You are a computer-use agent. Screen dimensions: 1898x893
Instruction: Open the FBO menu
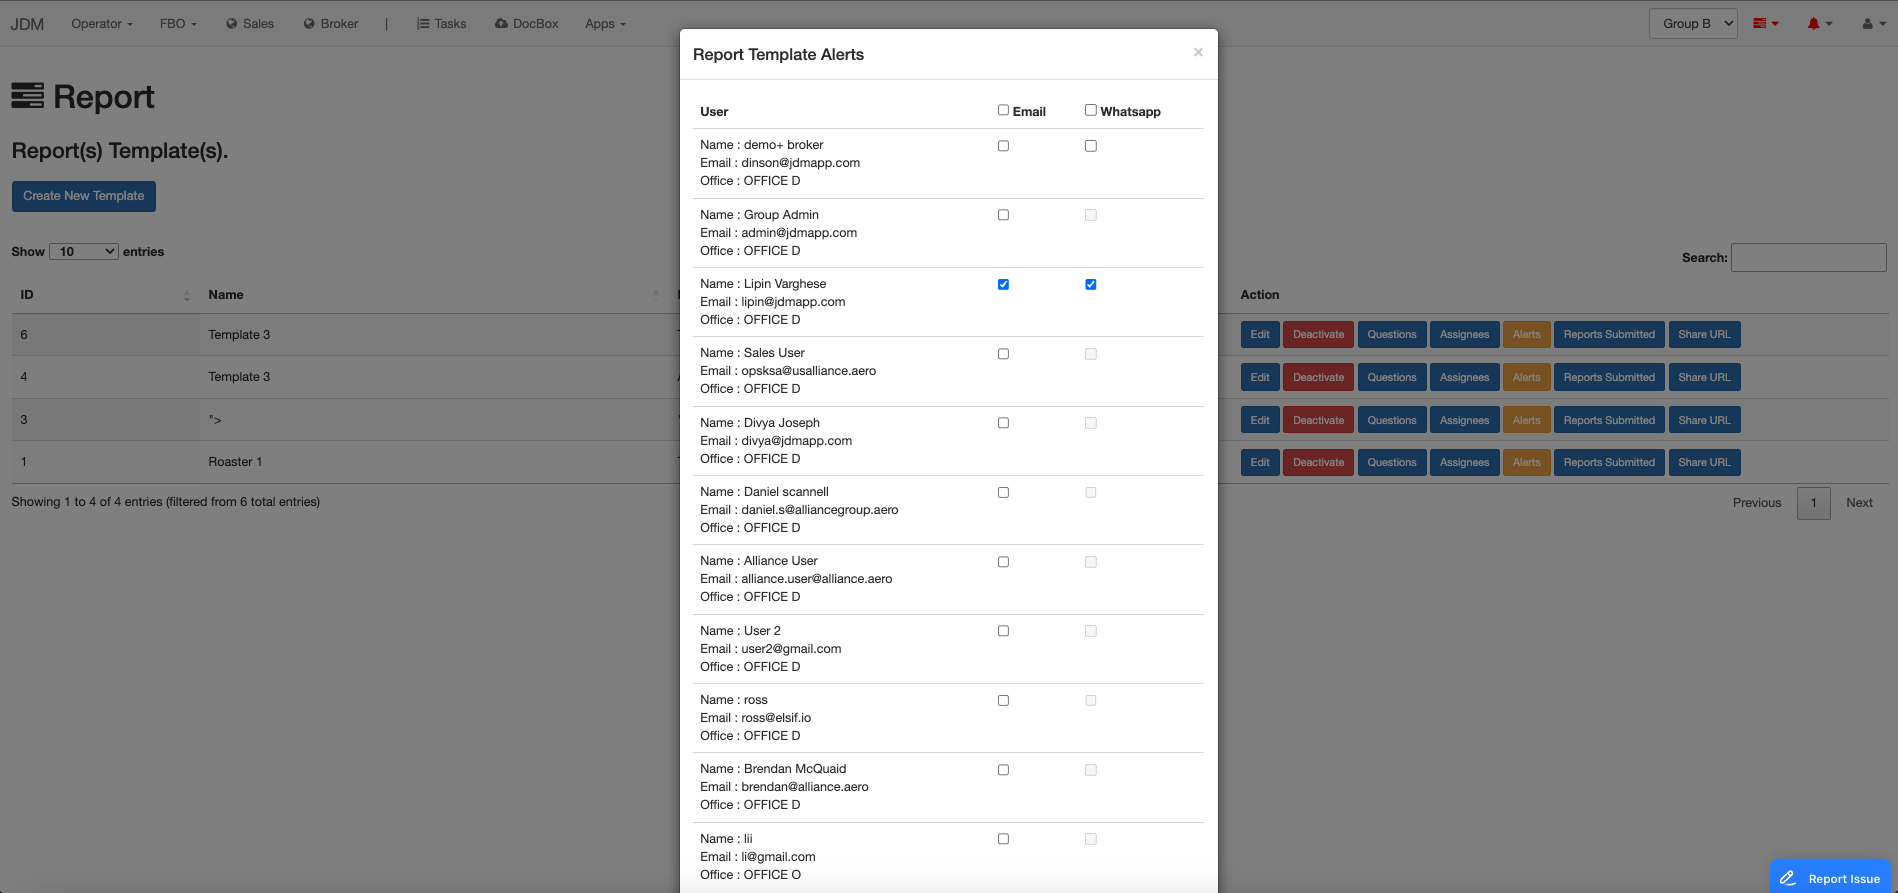(x=178, y=24)
